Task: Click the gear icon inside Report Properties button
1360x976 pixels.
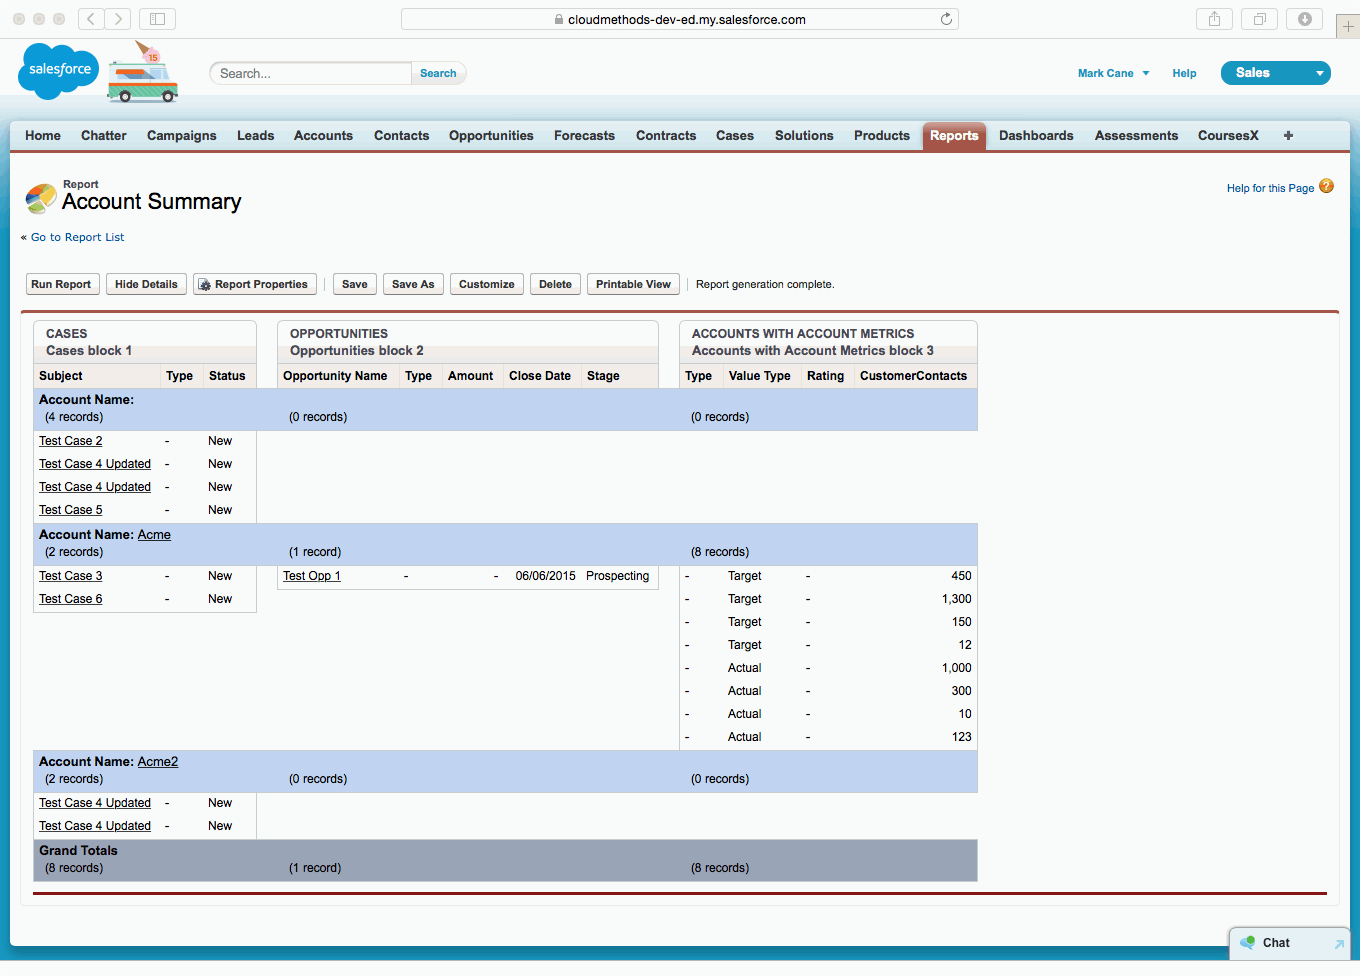Action: [206, 283]
